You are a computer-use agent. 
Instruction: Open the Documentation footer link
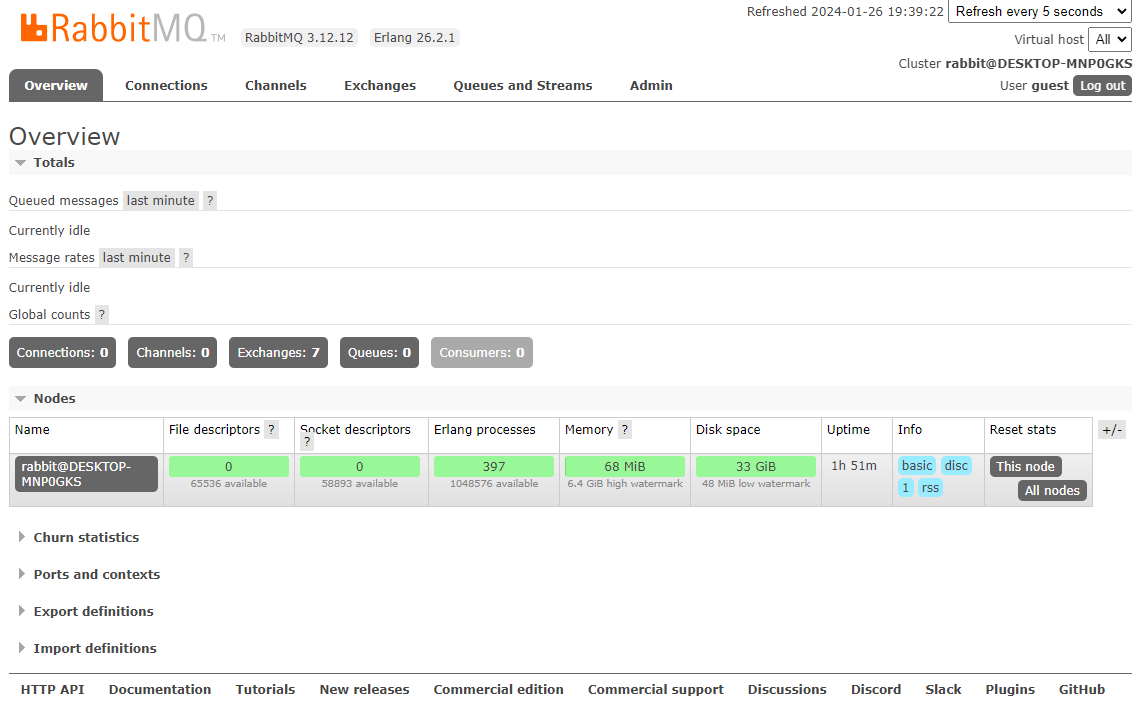point(160,690)
